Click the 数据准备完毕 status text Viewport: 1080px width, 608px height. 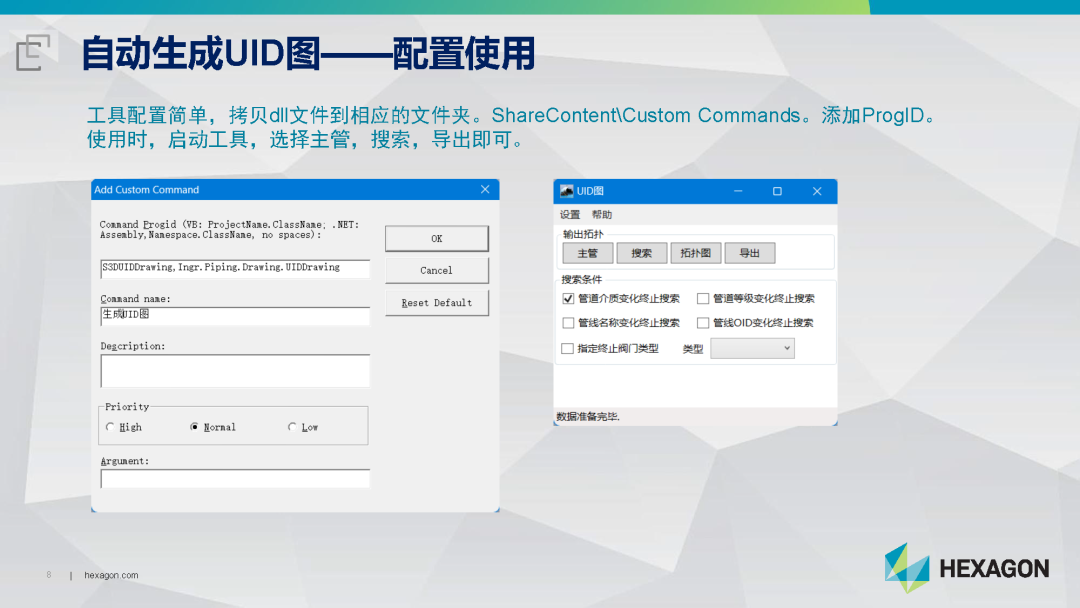pos(588,417)
